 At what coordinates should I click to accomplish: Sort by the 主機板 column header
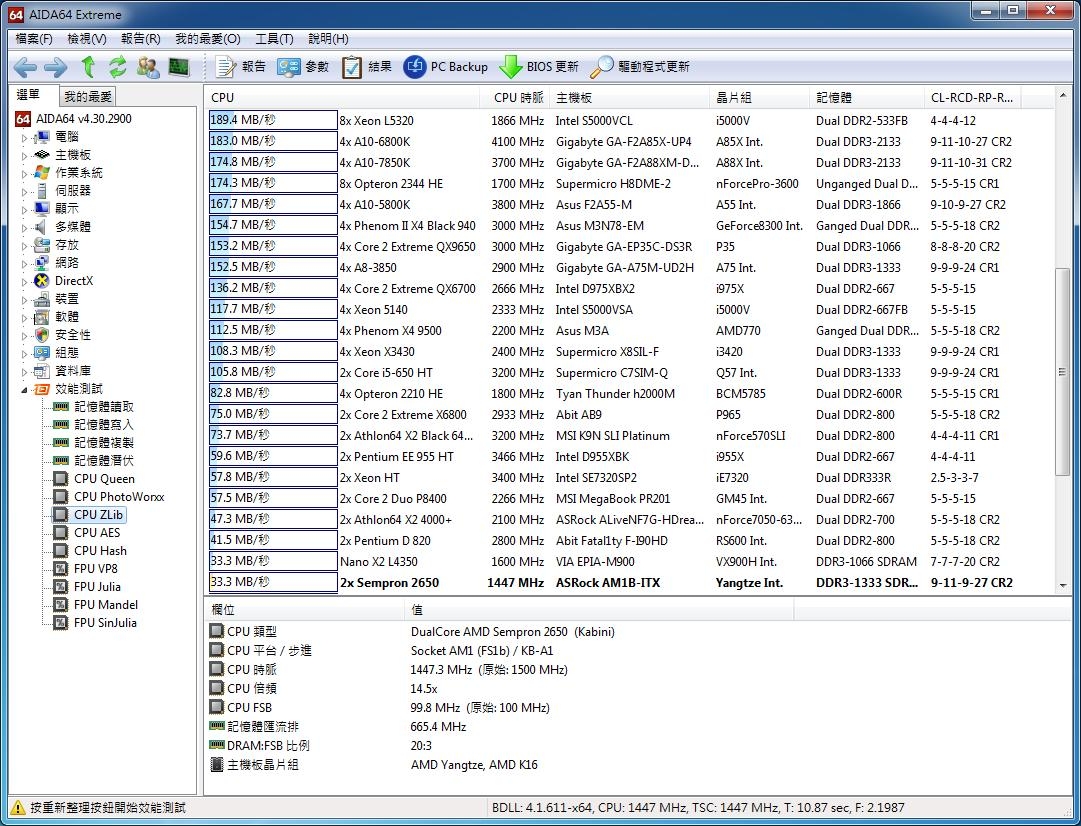pyautogui.click(x=629, y=97)
